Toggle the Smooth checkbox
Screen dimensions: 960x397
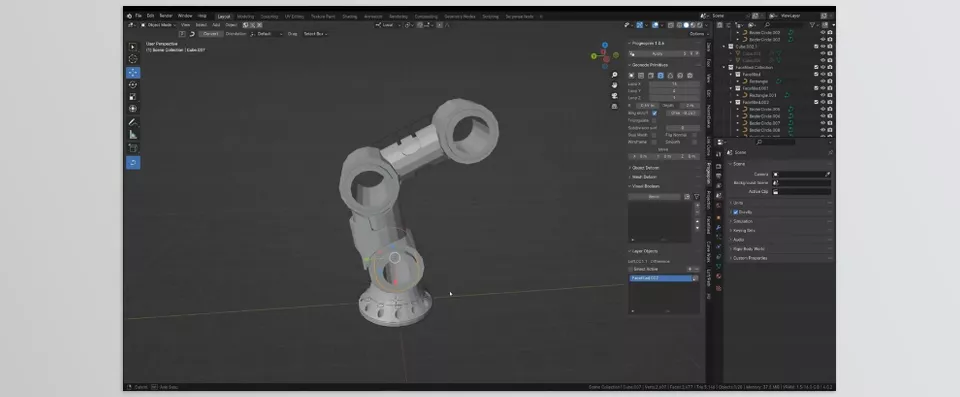[694, 142]
